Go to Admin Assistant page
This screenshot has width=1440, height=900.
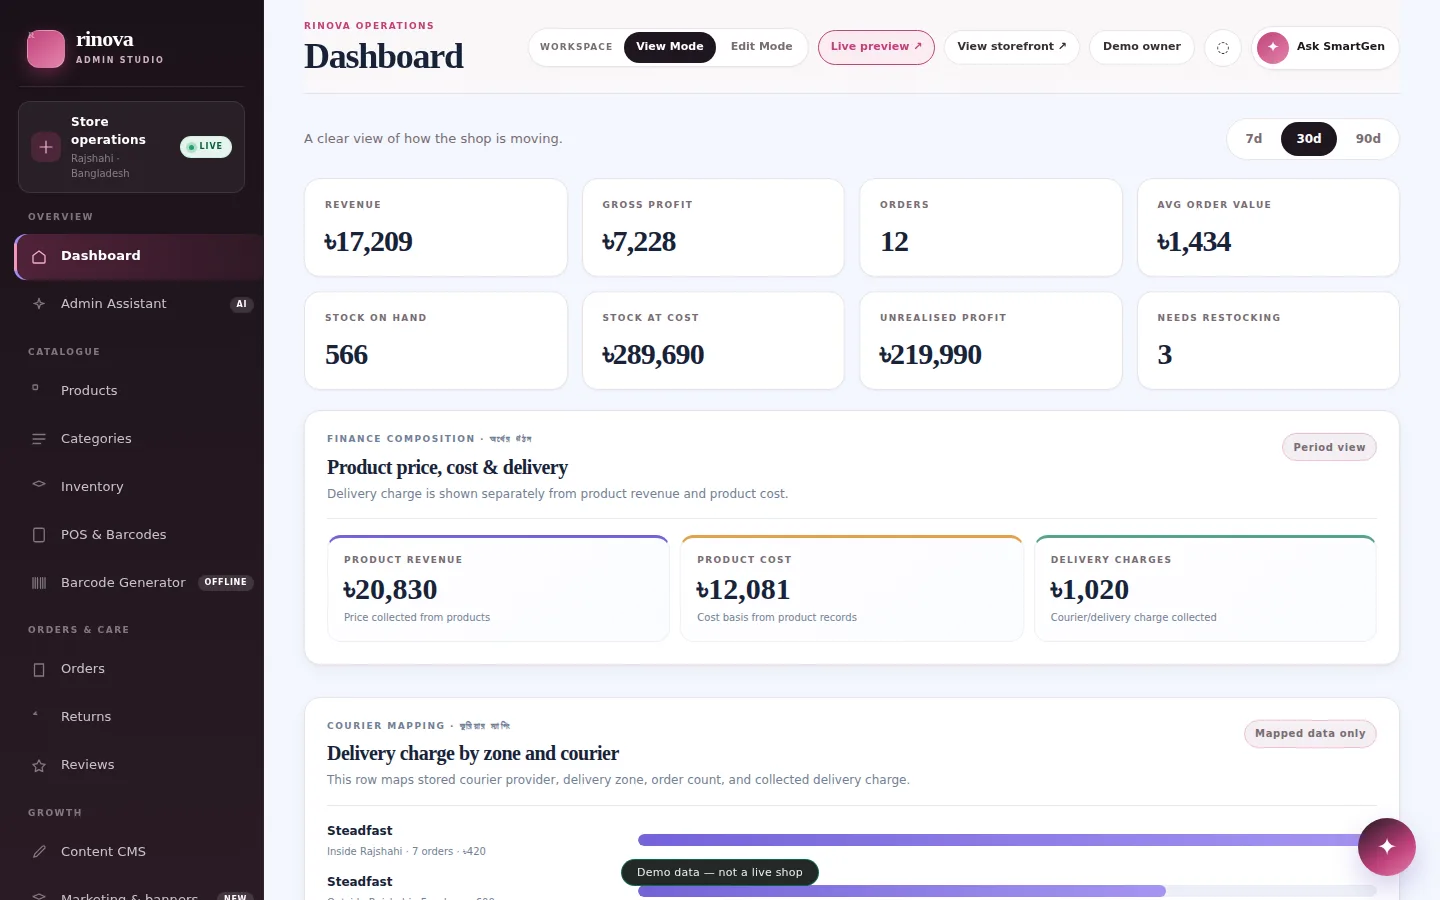[139, 304]
